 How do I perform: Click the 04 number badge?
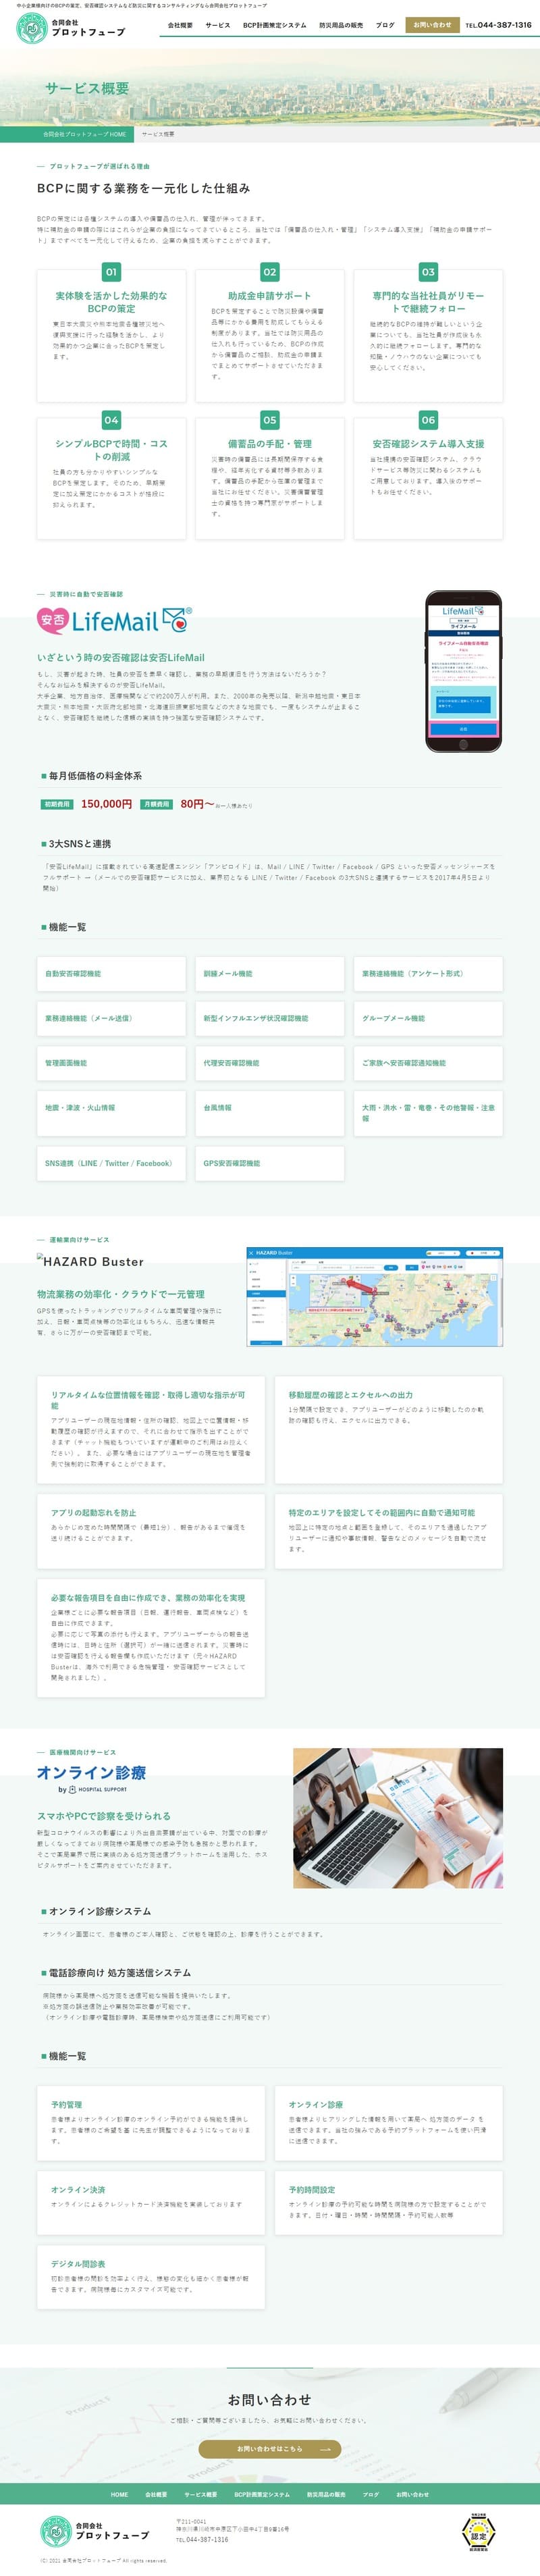click(x=111, y=420)
